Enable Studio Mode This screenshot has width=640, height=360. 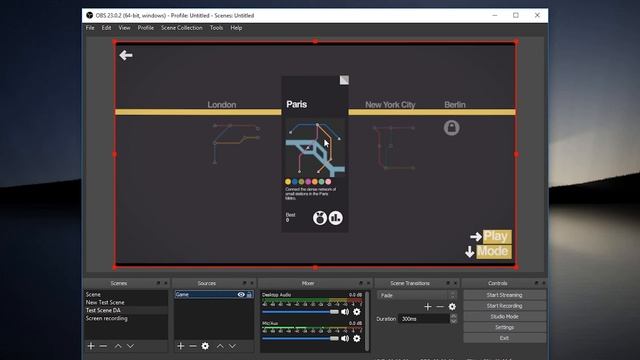[x=504, y=316]
